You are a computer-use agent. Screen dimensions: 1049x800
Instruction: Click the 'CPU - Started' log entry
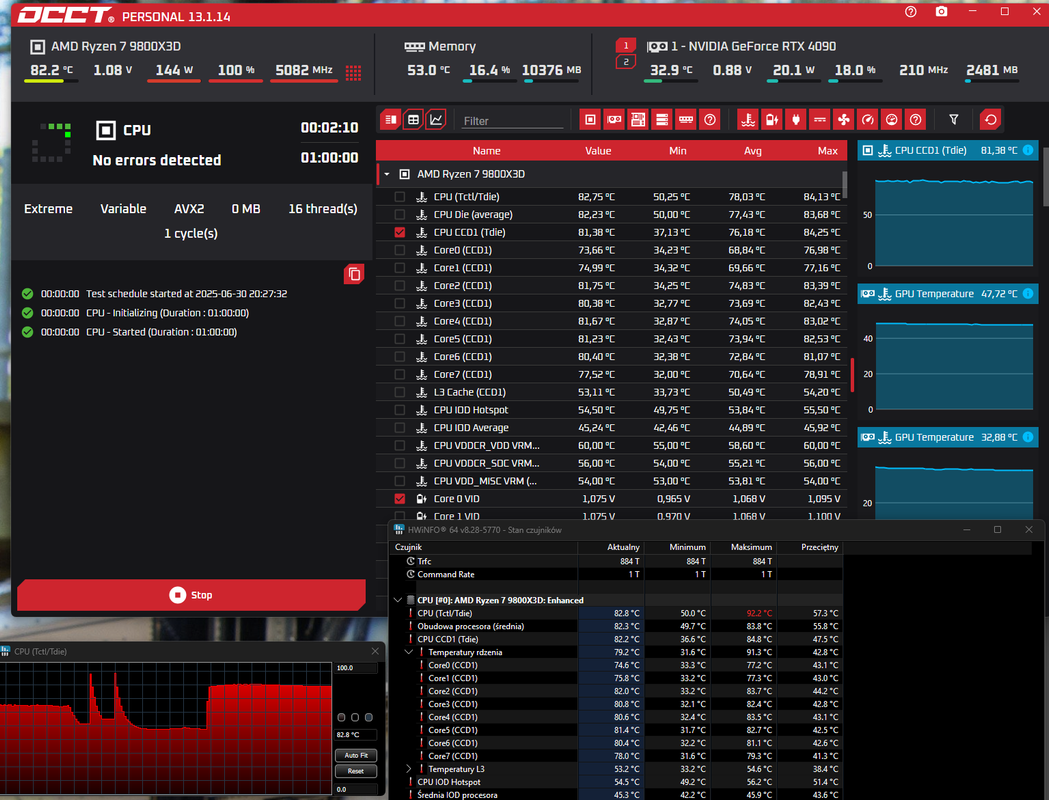click(x=161, y=332)
